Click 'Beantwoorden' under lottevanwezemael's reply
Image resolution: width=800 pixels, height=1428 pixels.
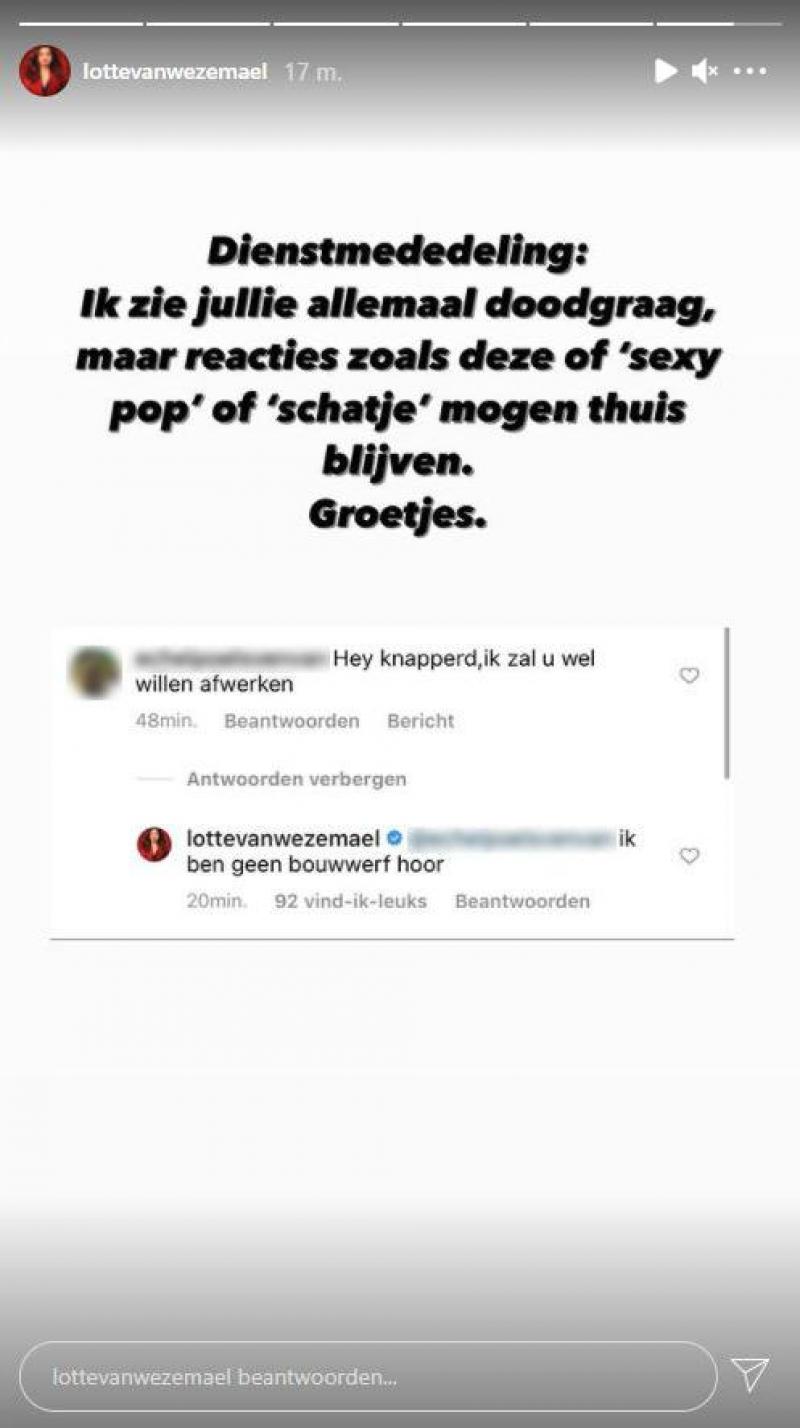(x=522, y=901)
